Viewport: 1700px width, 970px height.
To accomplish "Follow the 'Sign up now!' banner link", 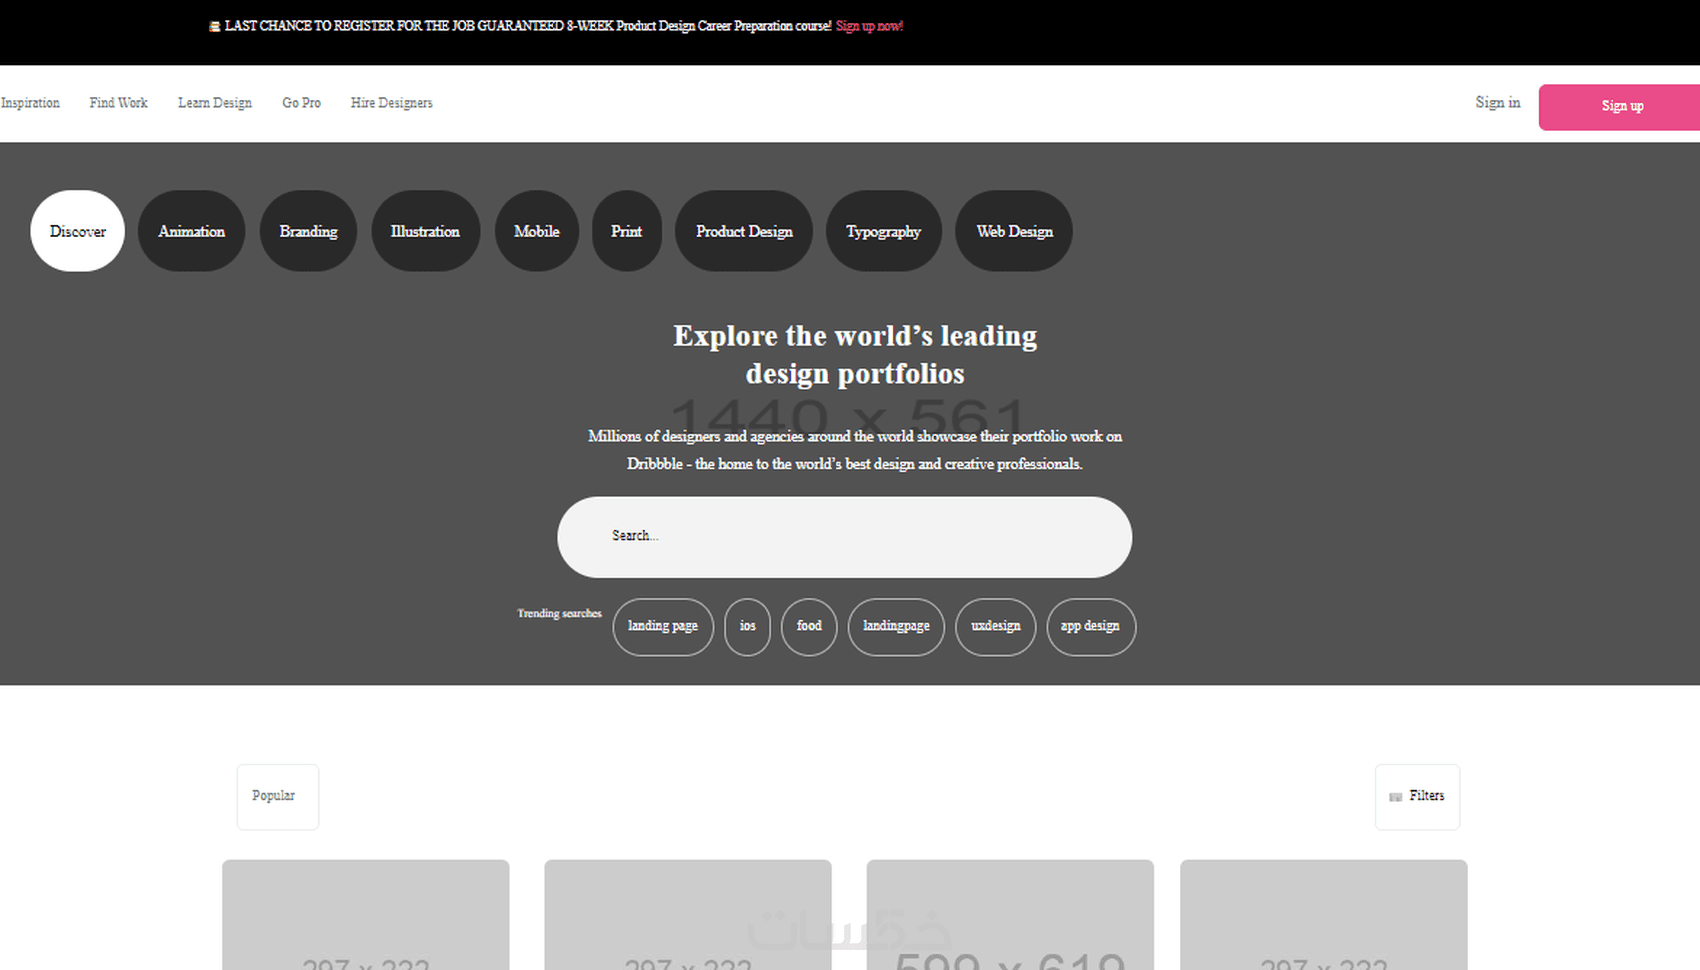I will click(870, 26).
